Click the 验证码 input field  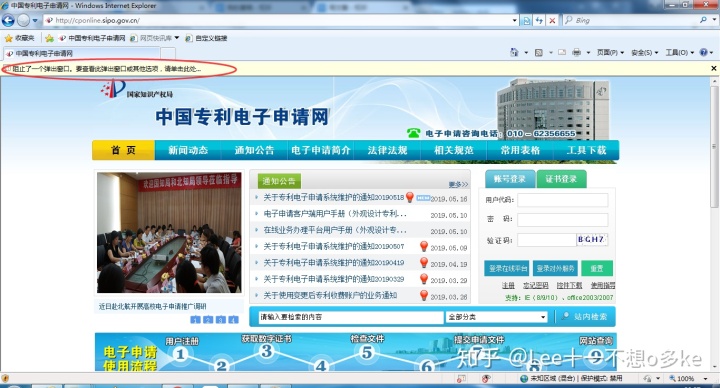[x=546, y=240]
